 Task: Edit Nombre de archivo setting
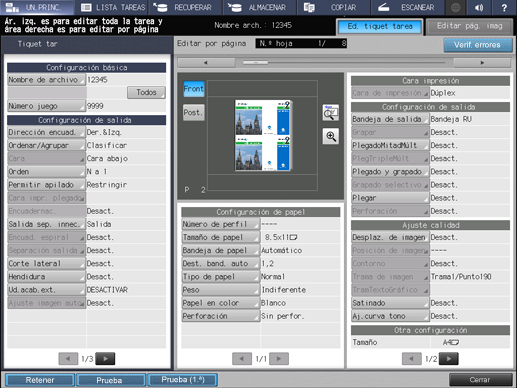(46, 80)
